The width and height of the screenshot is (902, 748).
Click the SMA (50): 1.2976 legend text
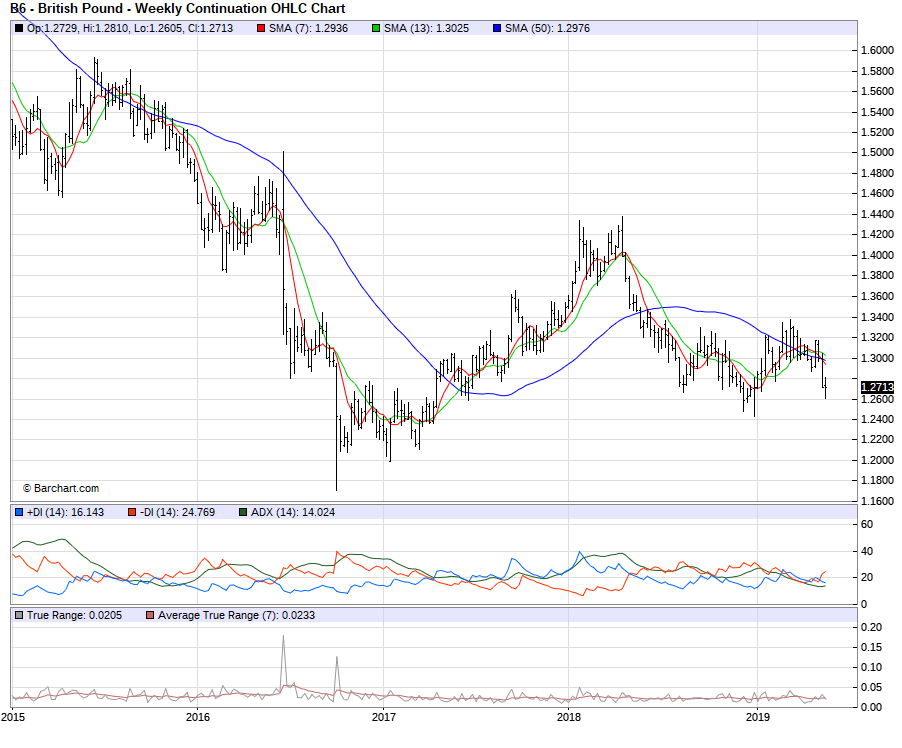[x=546, y=28]
